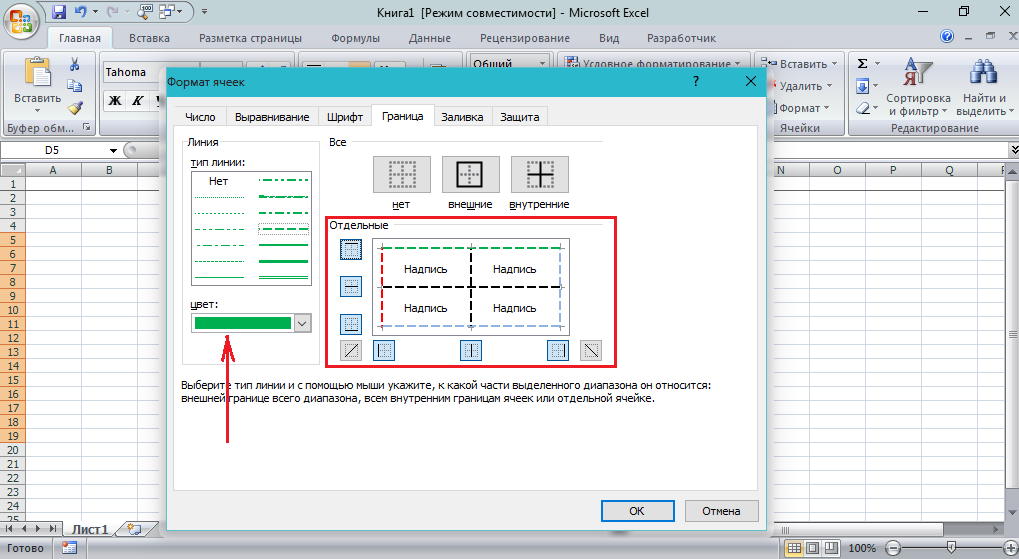Toggle right border button
Screen dimensions: 1019x559
coord(558,351)
